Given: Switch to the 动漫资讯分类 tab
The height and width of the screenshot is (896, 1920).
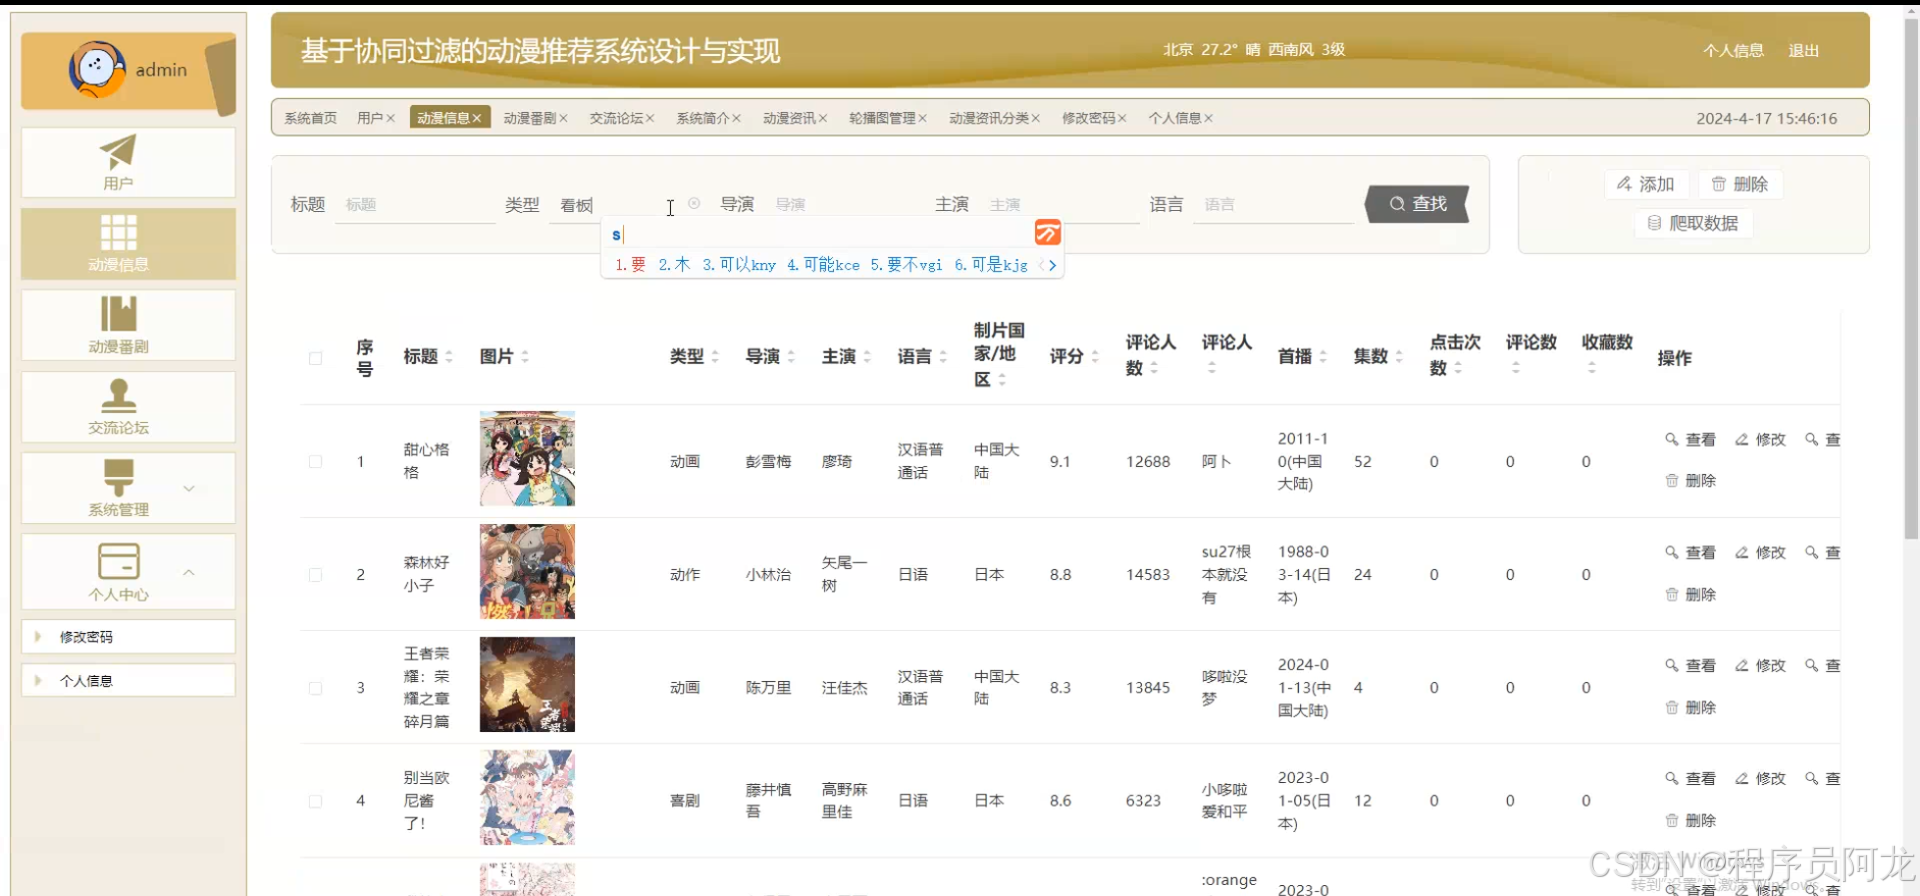Looking at the screenshot, I should pyautogui.click(x=994, y=118).
